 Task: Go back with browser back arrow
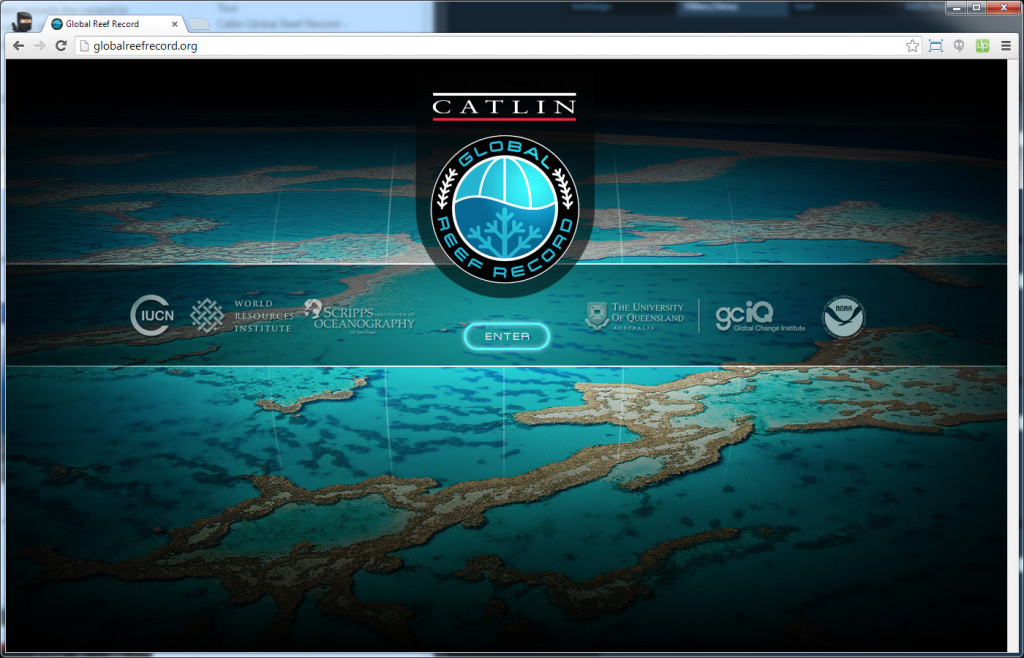18,46
